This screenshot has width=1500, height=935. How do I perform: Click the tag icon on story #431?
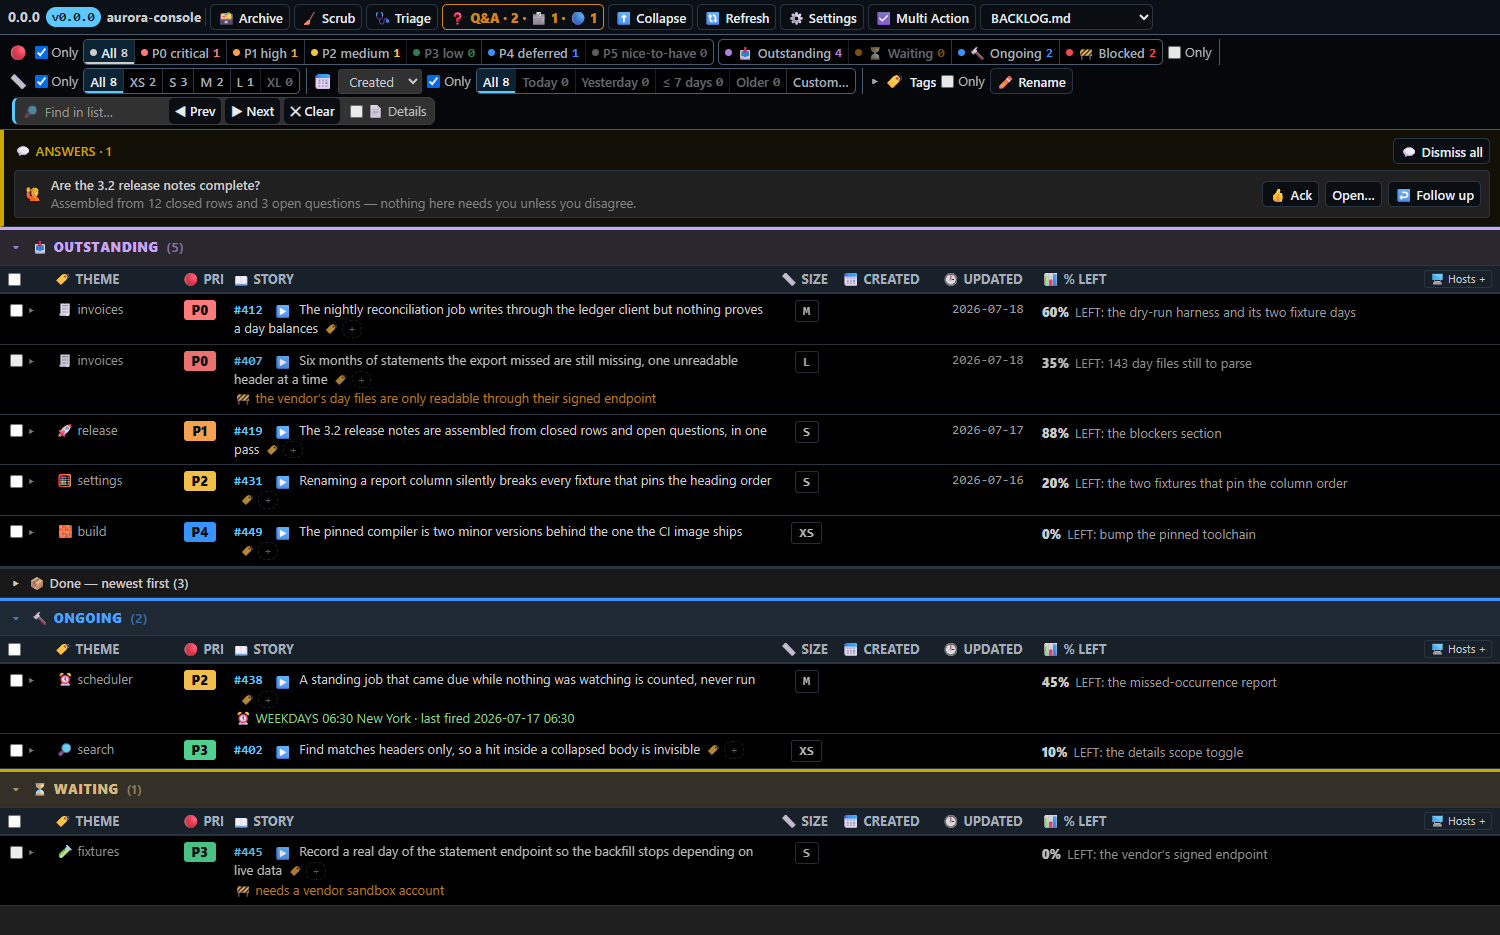247,500
